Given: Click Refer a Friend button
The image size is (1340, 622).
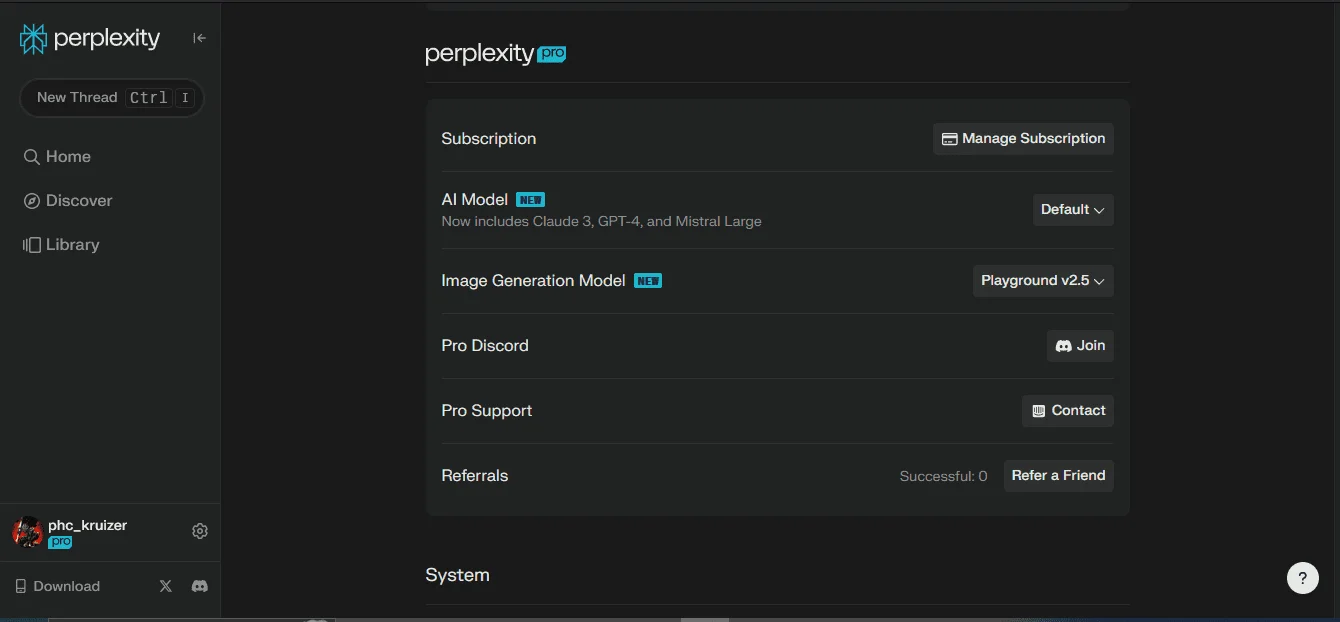Looking at the screenshot, I should click(x=1058, y=476).
